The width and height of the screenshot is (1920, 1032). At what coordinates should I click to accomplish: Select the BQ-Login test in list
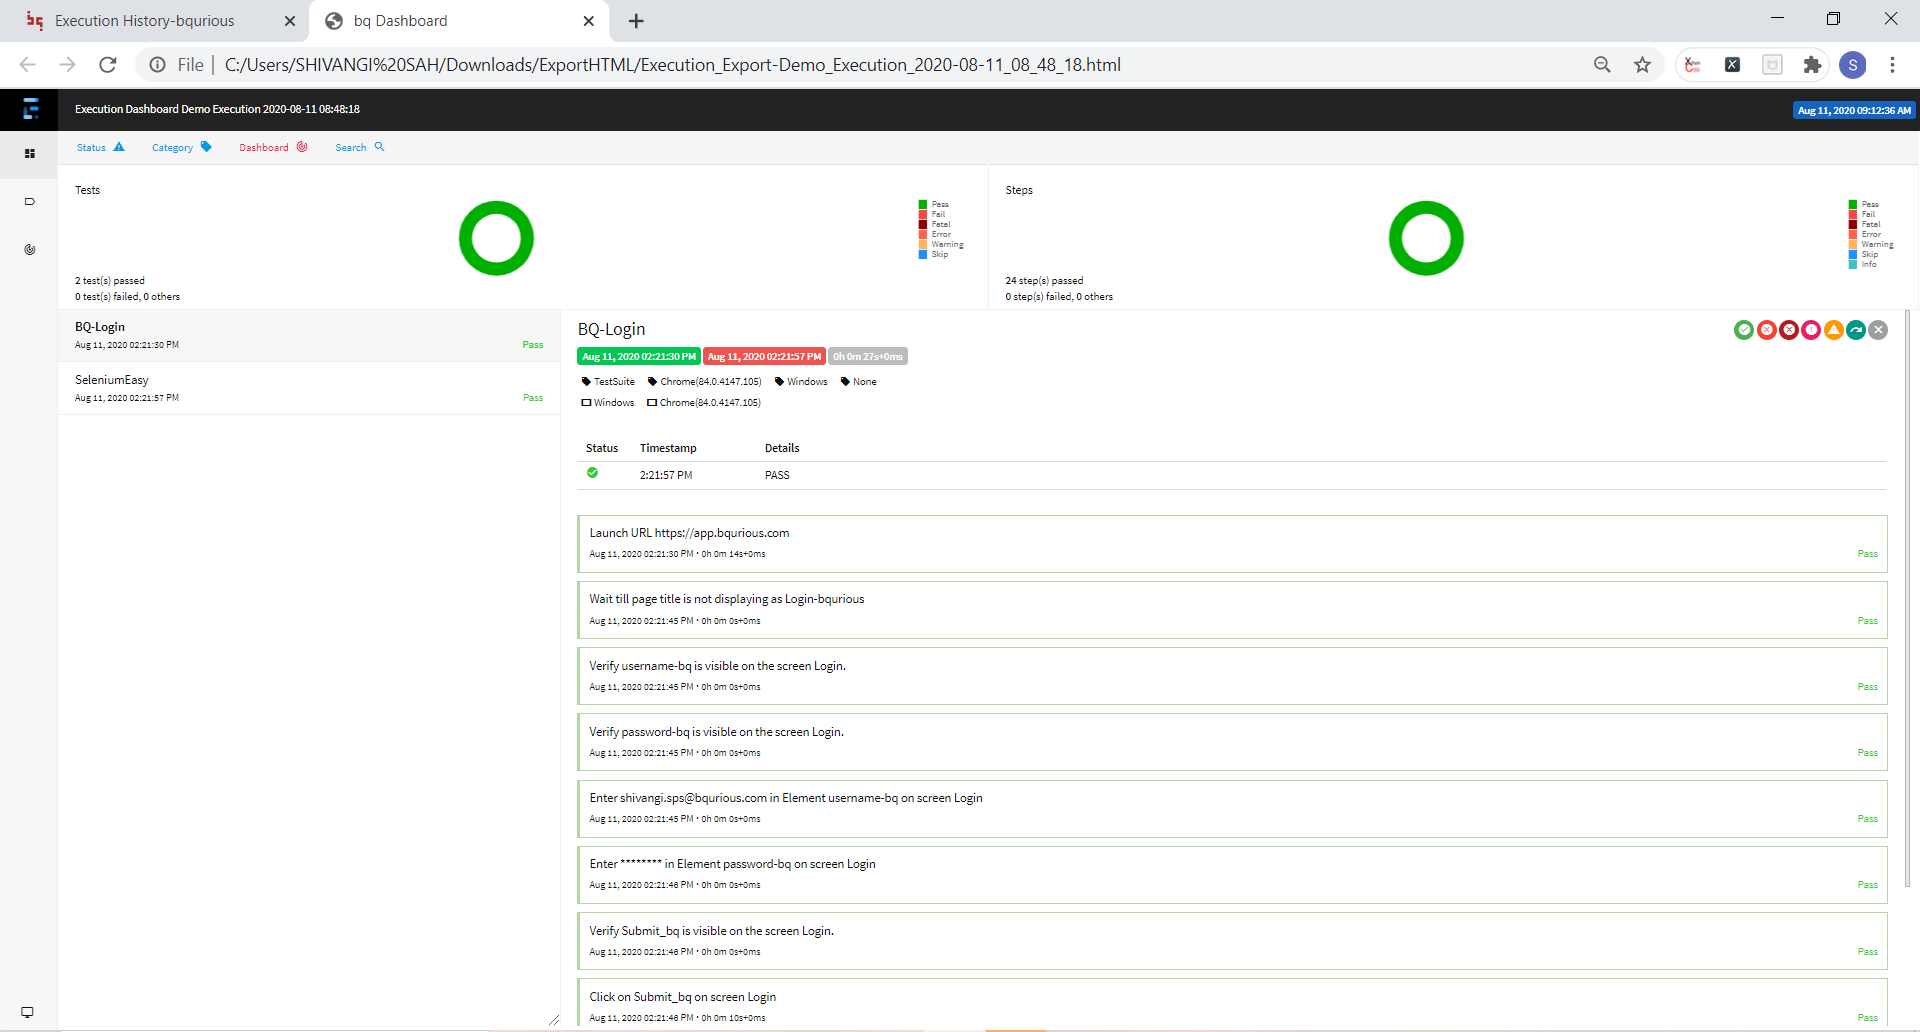pos(309,336)
